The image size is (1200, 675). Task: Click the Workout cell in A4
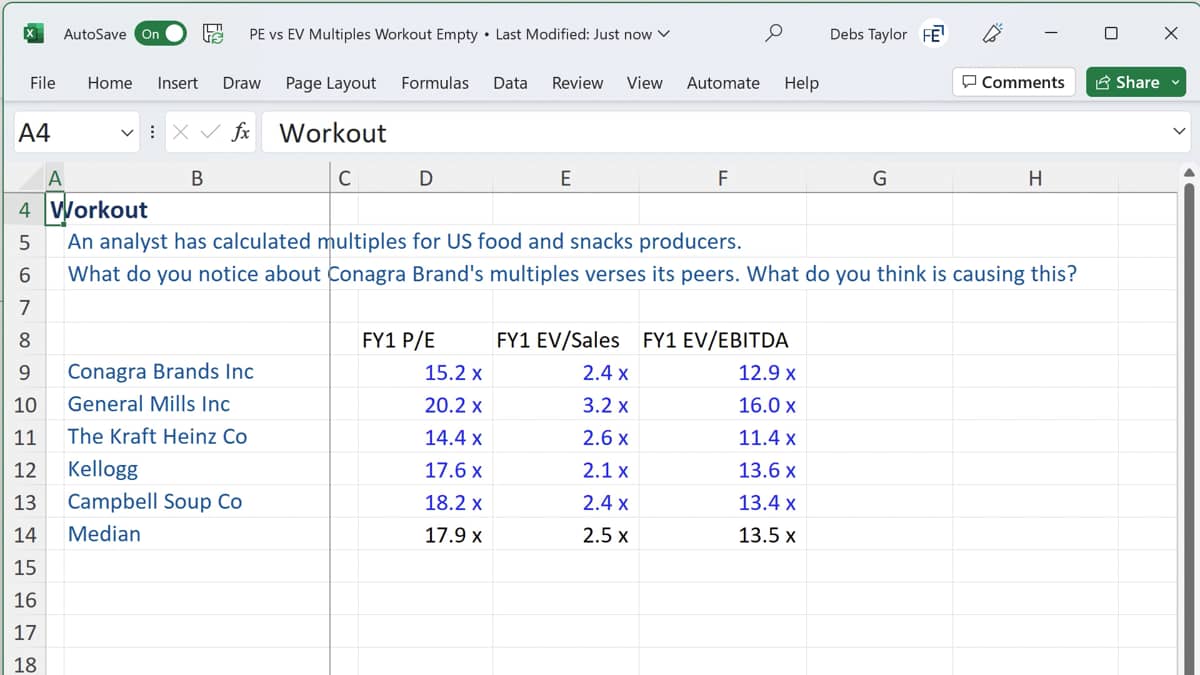[x=55, y=210]
